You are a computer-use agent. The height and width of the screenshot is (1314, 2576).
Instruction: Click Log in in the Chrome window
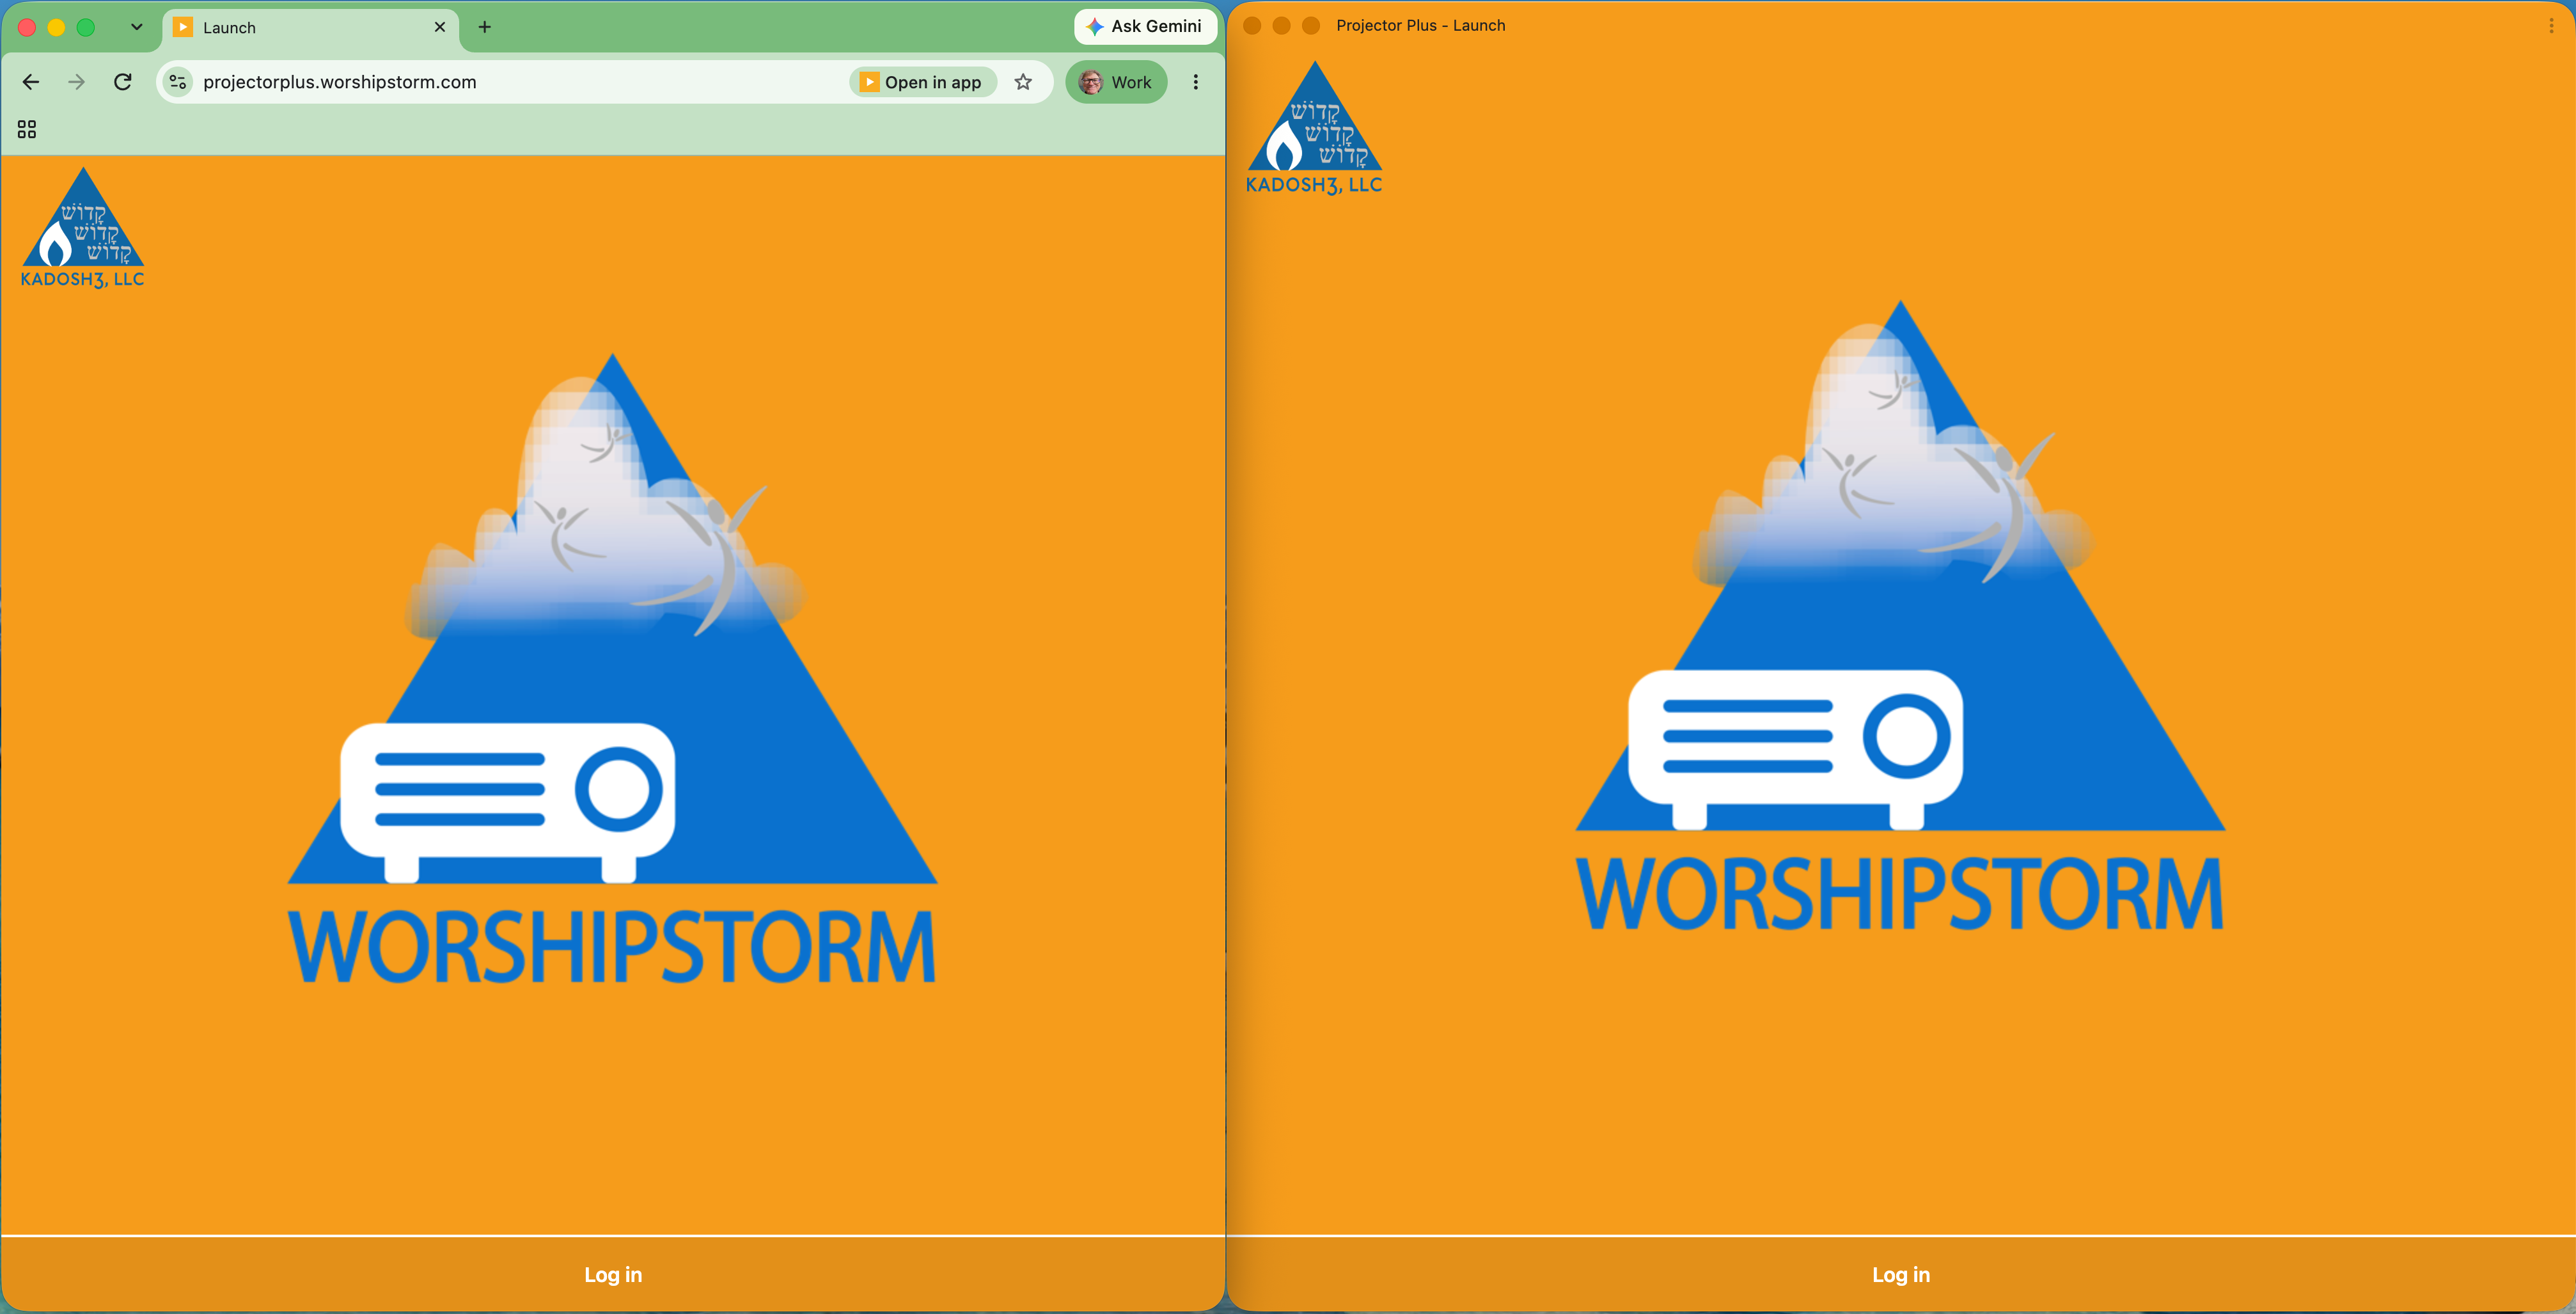coord(613,1274)
